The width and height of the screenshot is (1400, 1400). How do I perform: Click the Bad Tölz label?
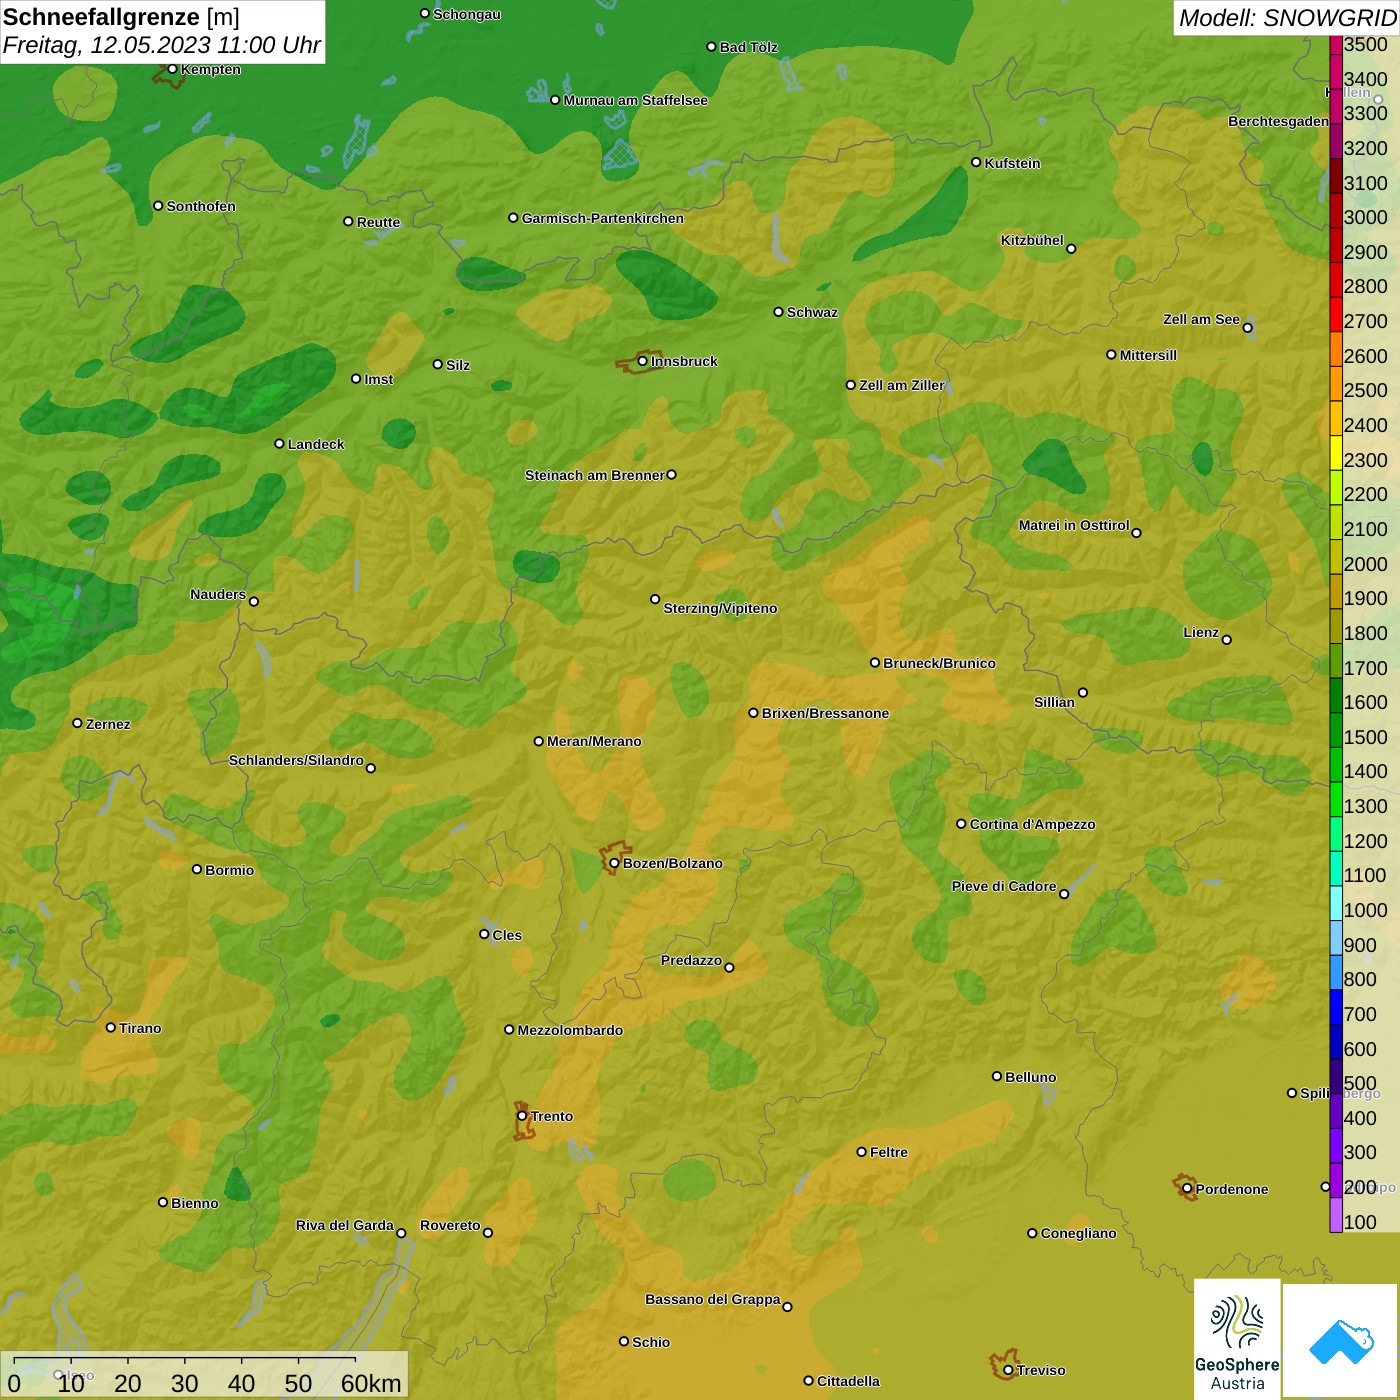749,47
